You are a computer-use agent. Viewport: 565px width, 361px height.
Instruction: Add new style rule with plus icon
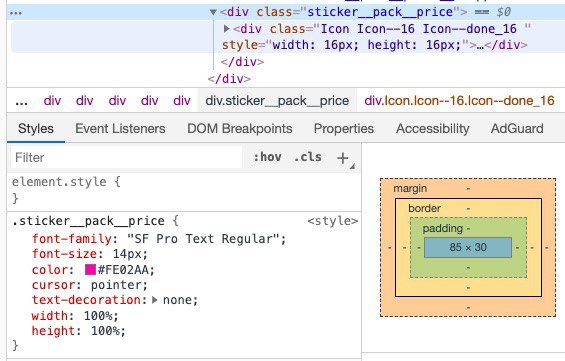pos(343,158)
